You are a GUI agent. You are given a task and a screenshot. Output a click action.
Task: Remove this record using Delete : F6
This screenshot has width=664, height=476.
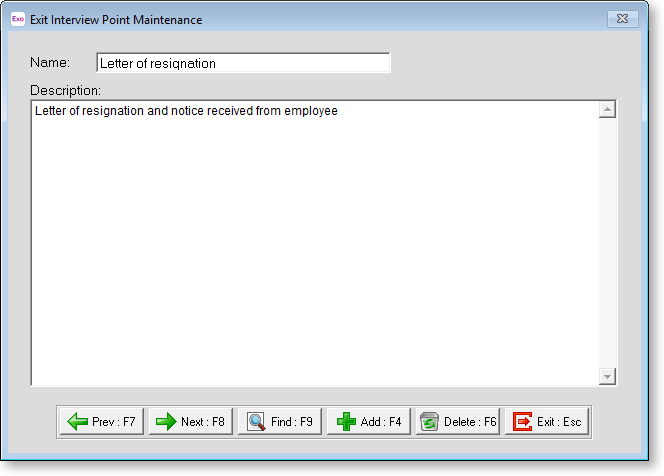point(458,422)
